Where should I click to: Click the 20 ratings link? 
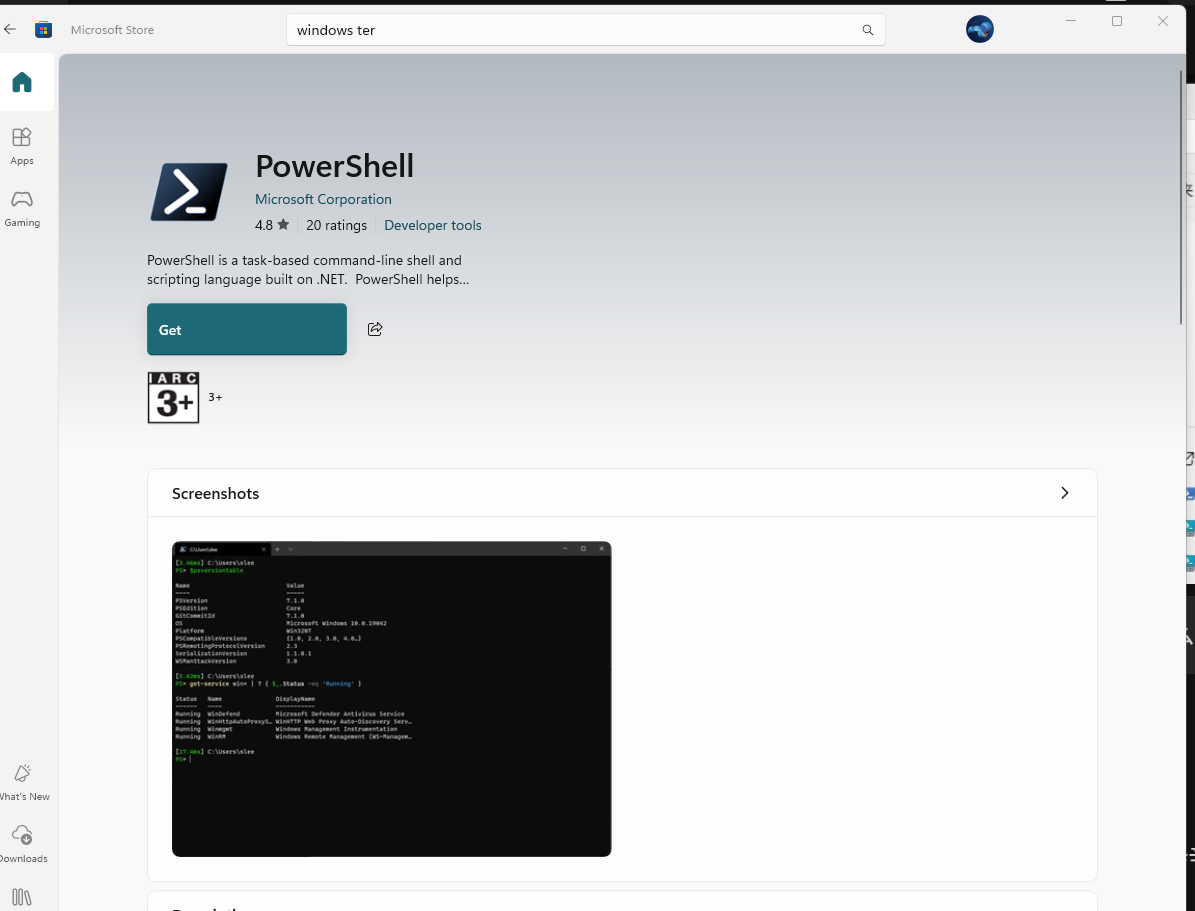pos(336,225)
